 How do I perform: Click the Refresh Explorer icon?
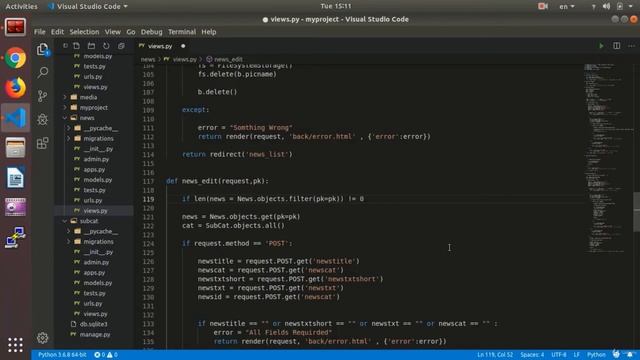click(x=106, y=46)
